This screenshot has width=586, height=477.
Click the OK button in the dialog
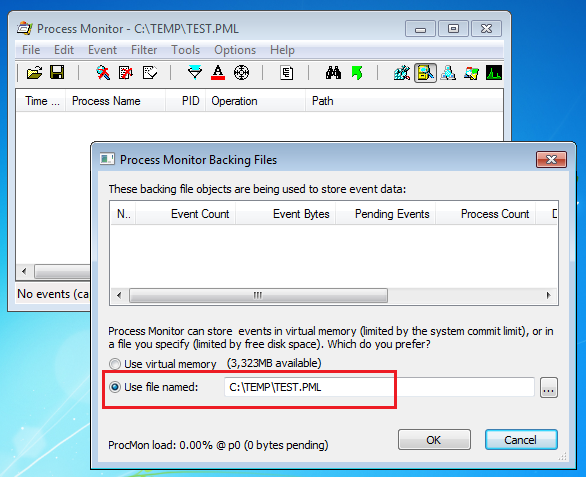click(434, 440)
